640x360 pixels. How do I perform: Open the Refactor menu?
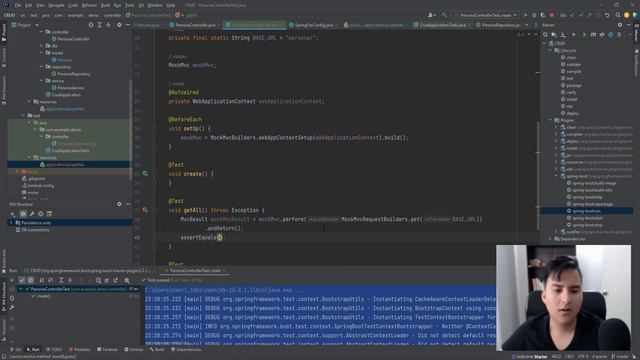[89, 5]
